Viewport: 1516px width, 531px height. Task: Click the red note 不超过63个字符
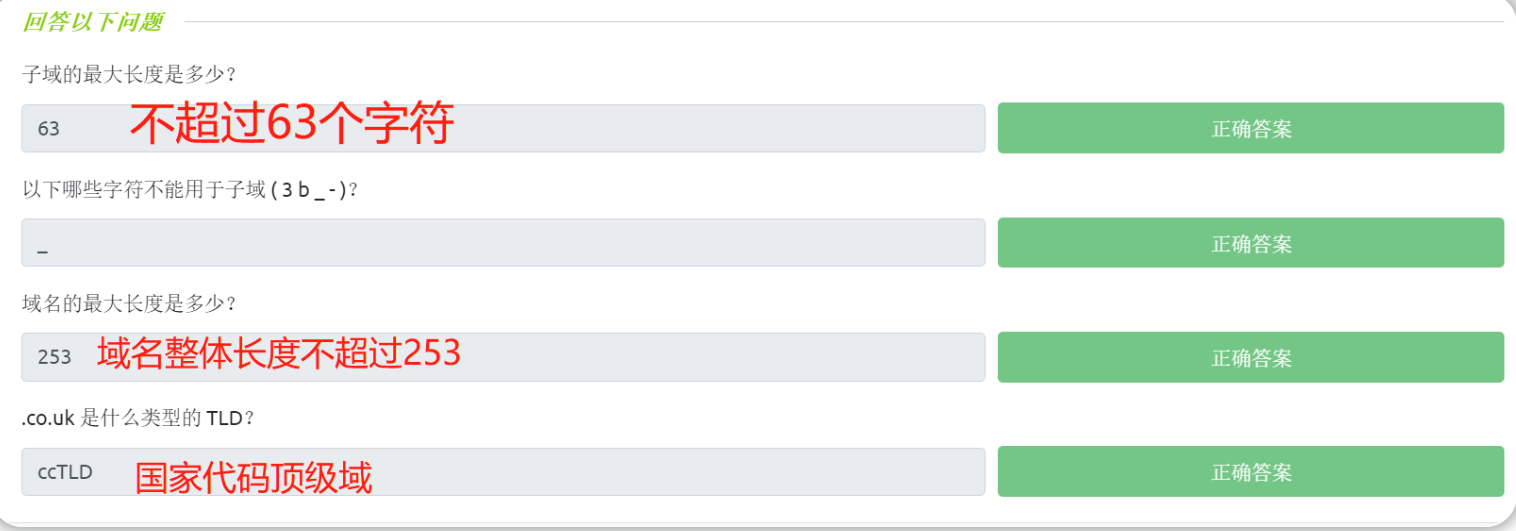pos(292,125)
